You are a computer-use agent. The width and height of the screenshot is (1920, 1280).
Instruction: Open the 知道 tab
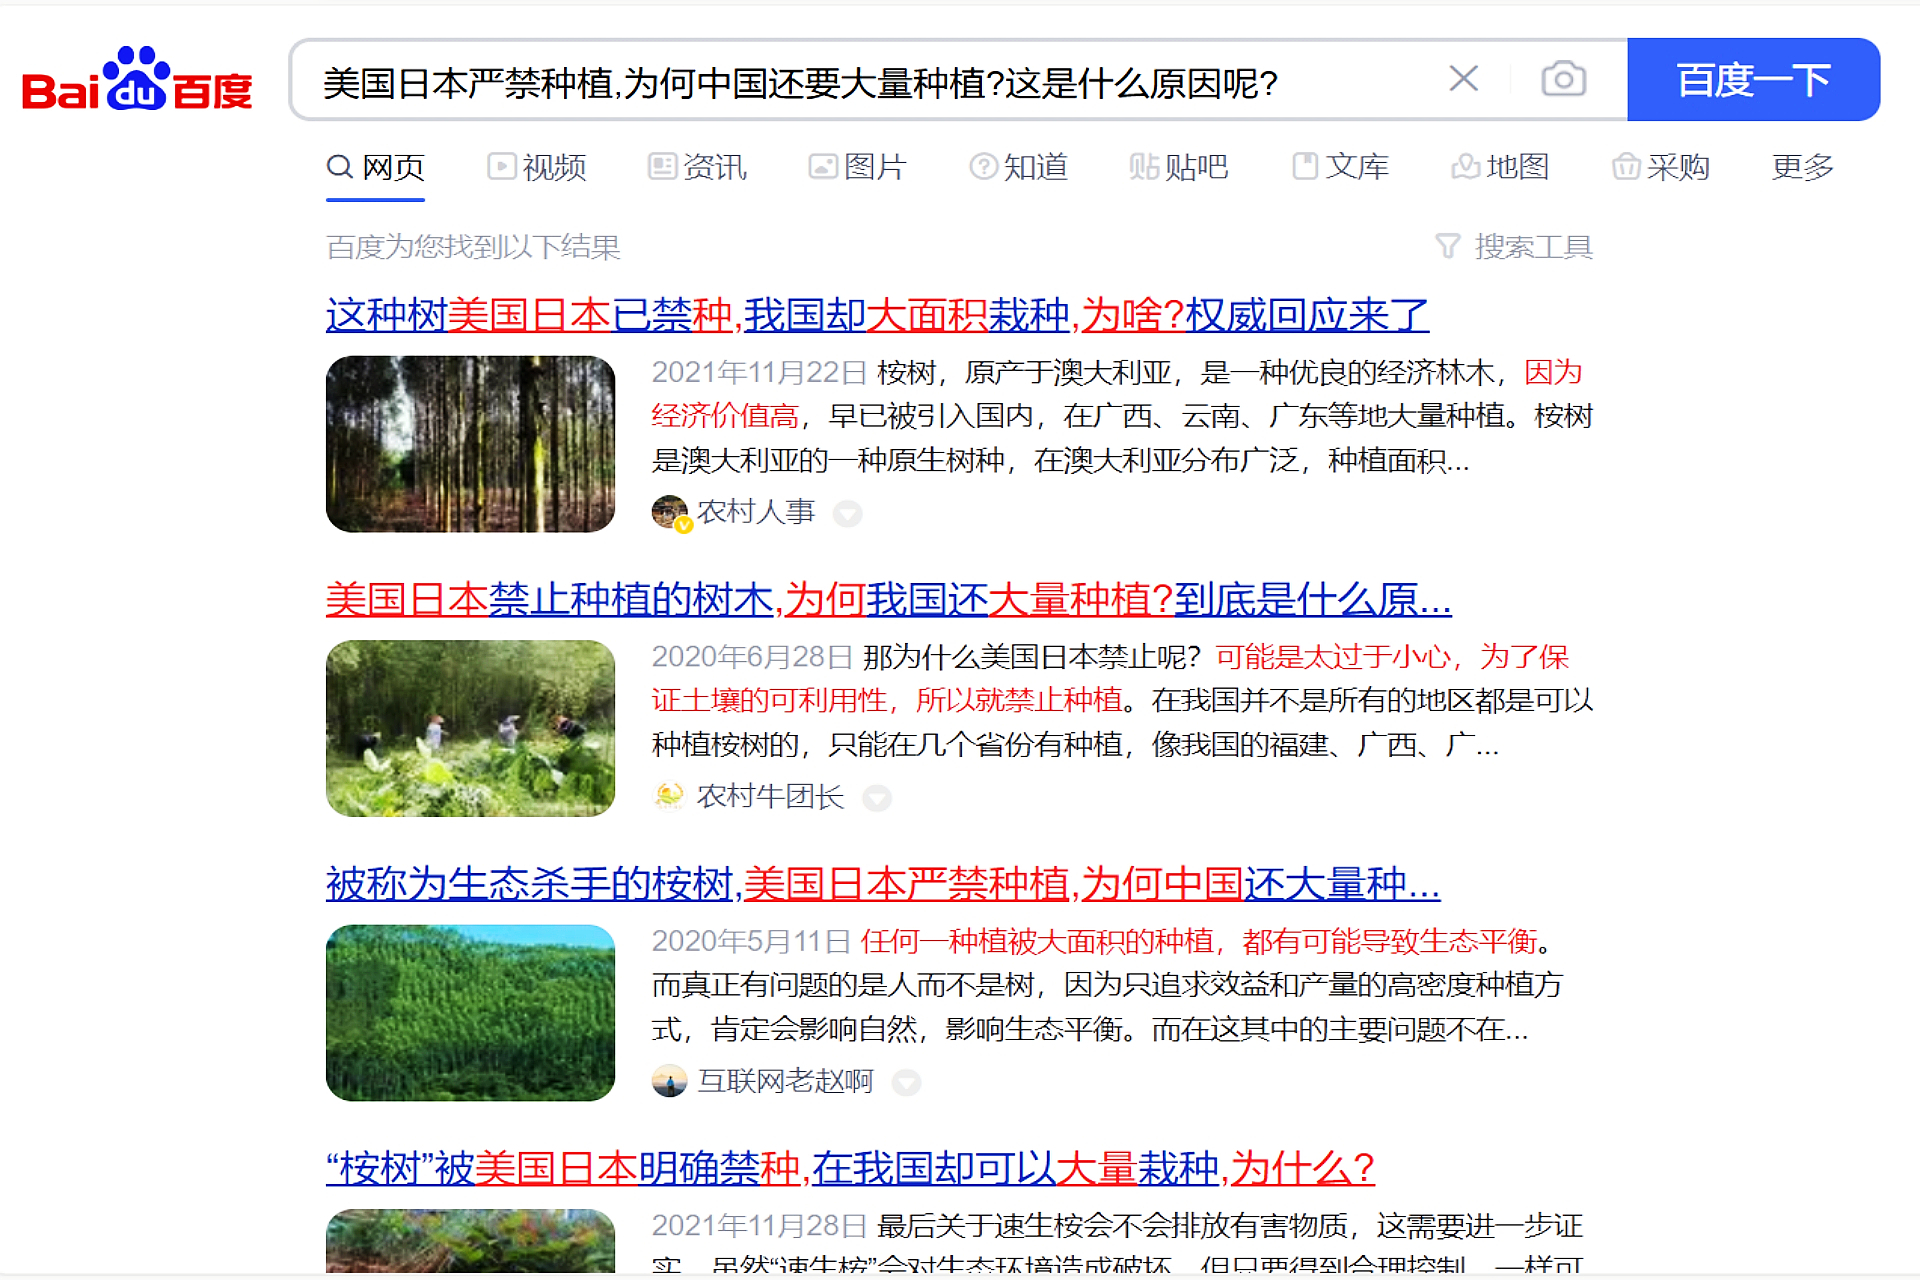pyautogui.click(x=1019, y=167)
